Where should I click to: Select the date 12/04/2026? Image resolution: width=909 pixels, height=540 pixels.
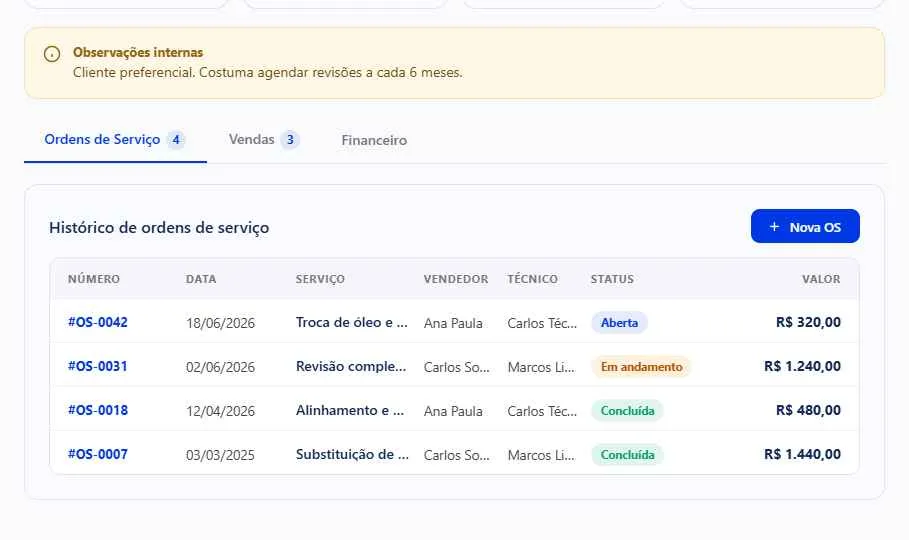pyautogui.click(x=220, y=411)
